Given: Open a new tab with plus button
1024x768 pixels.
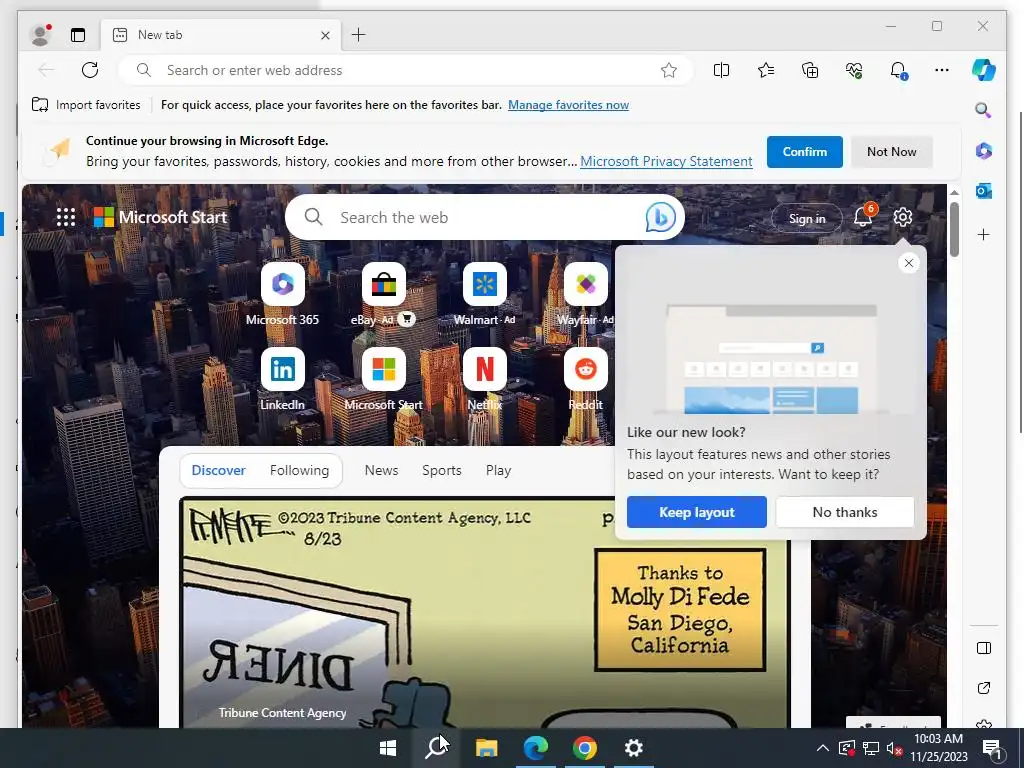Looking at the screenshot, I should (359, 35).
